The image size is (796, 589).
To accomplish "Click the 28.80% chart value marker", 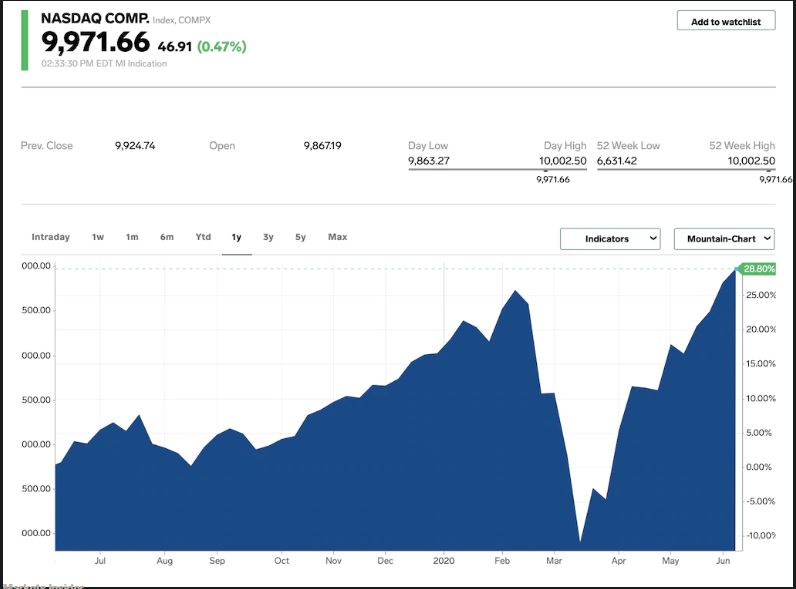I will [758, 269].
